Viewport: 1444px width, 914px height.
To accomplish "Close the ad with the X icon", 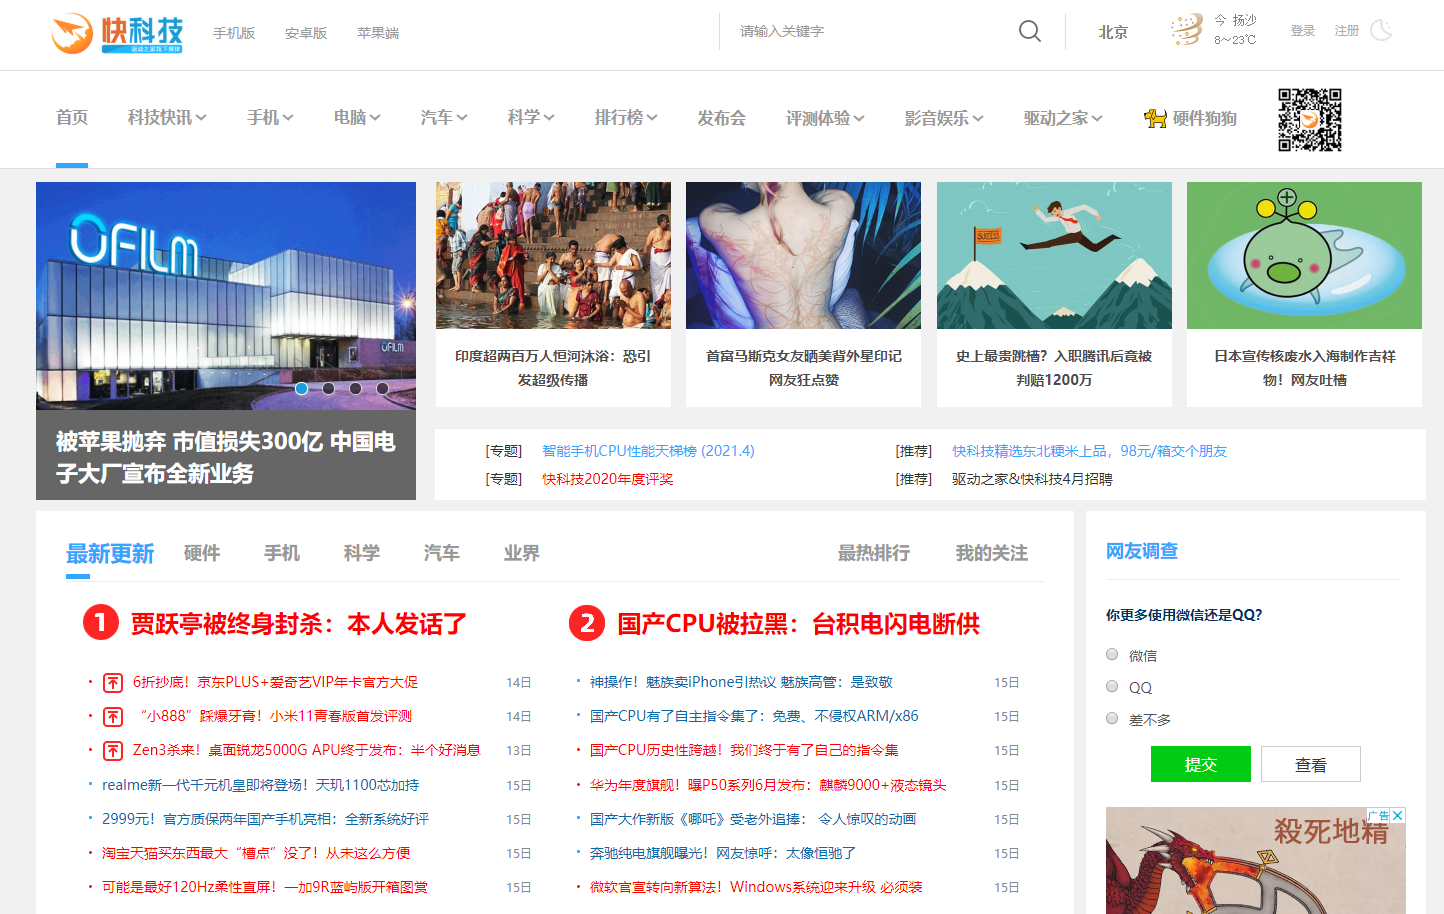I will [1398, 816].
